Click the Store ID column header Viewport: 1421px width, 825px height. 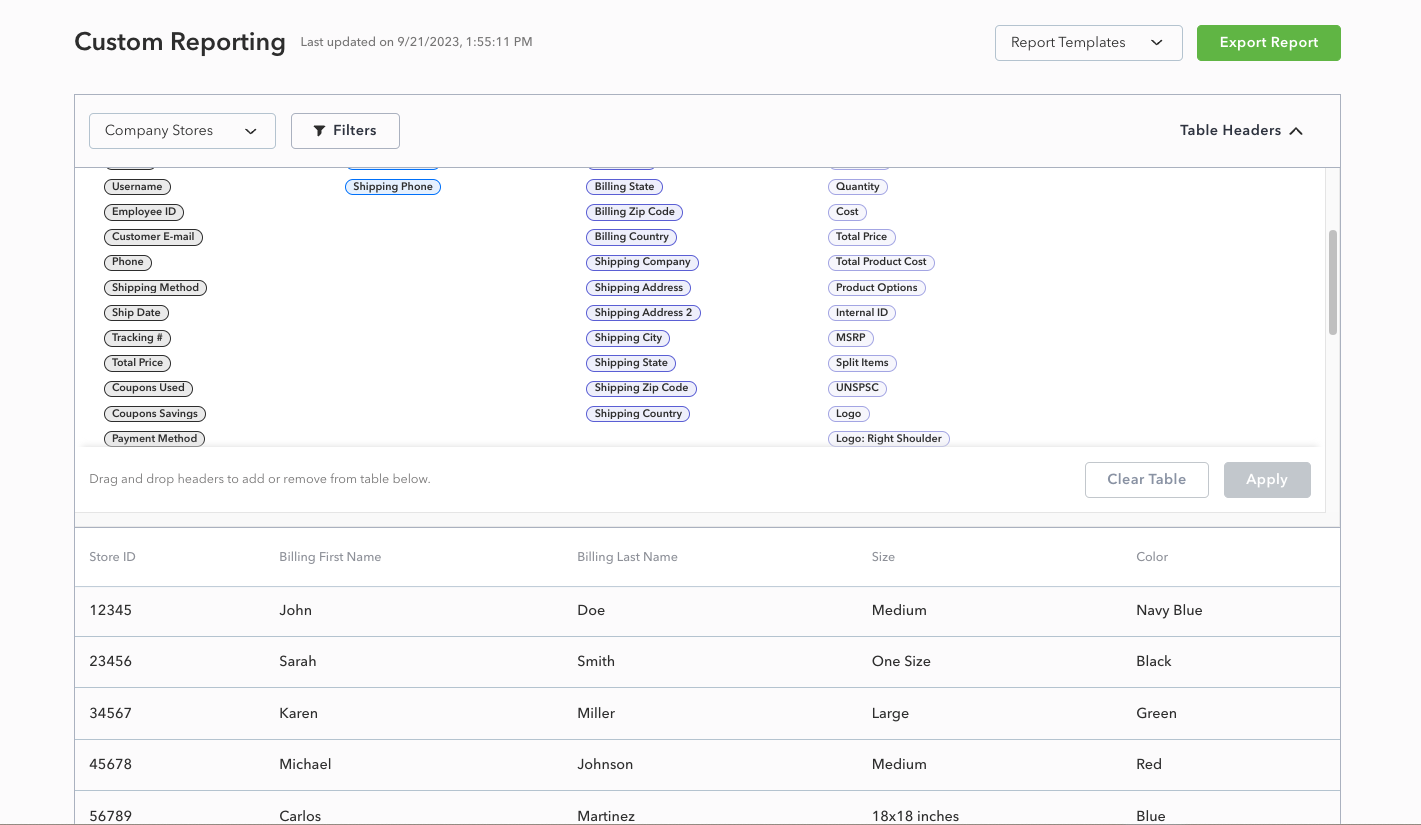112,557
